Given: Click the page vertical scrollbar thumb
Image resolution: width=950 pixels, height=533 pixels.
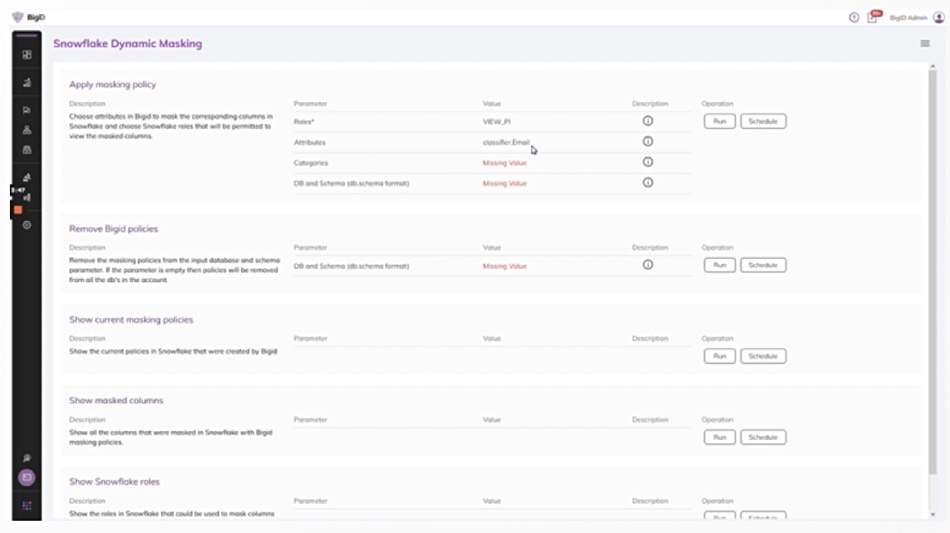Looking at the screenshot, I should (x=932, y=273).
